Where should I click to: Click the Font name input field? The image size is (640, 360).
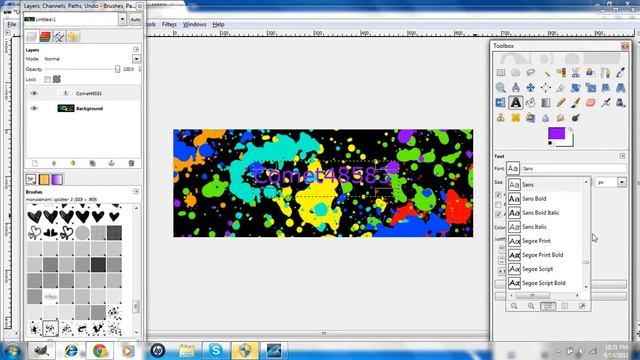(x=574, y=168)
